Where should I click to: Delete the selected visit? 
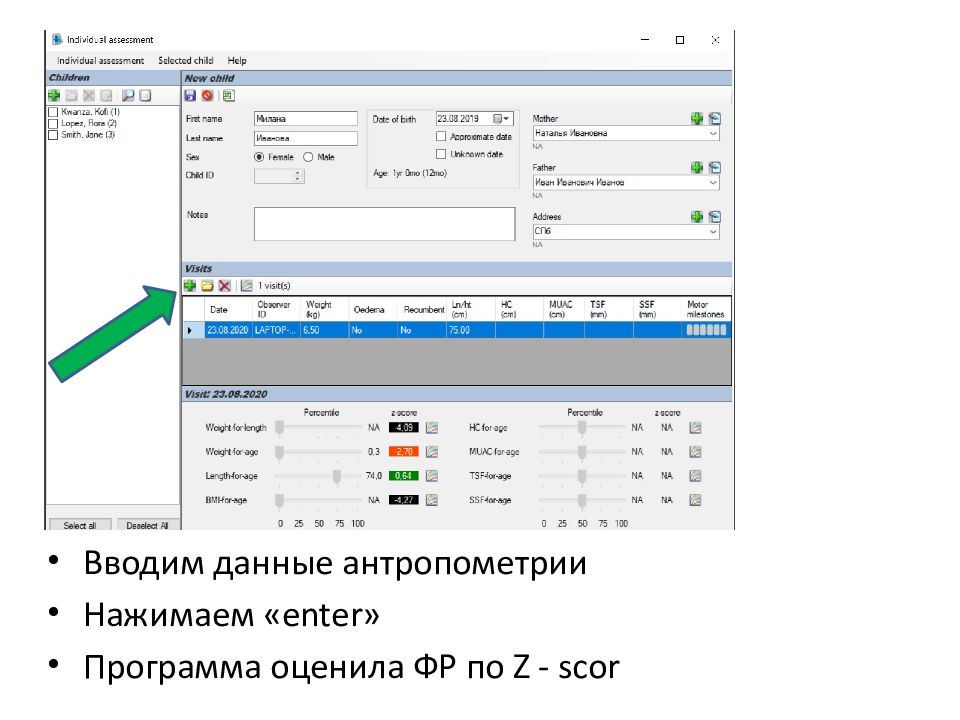225,285
